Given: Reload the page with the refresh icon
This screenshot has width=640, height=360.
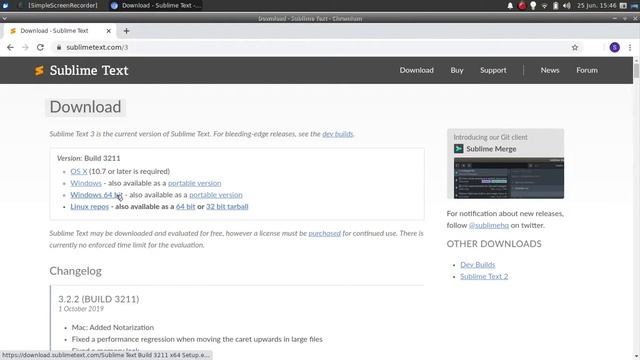Looking at the screenshot, I should [x=40, y=47].
